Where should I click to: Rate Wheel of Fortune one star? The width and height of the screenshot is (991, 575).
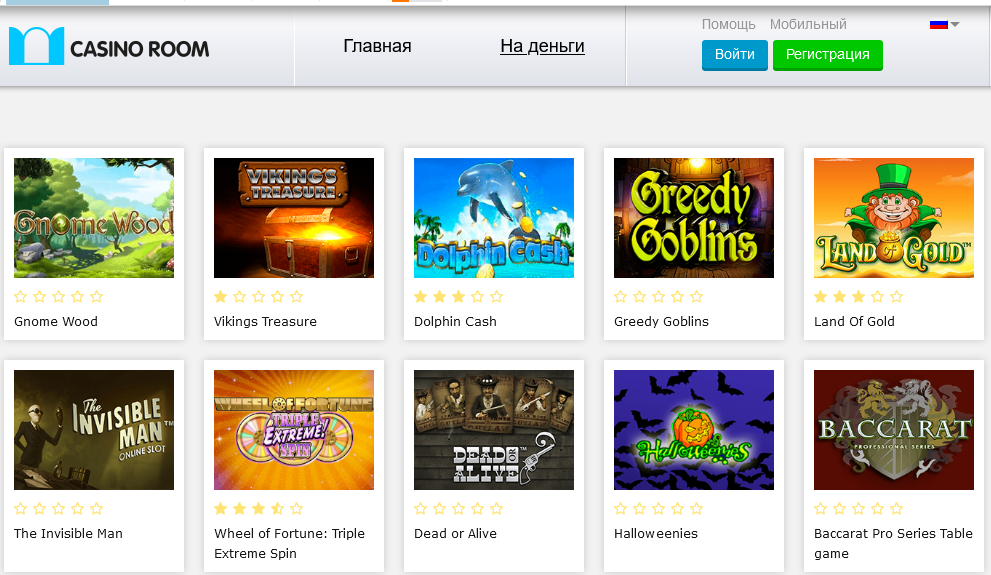(x=221, y=508)
